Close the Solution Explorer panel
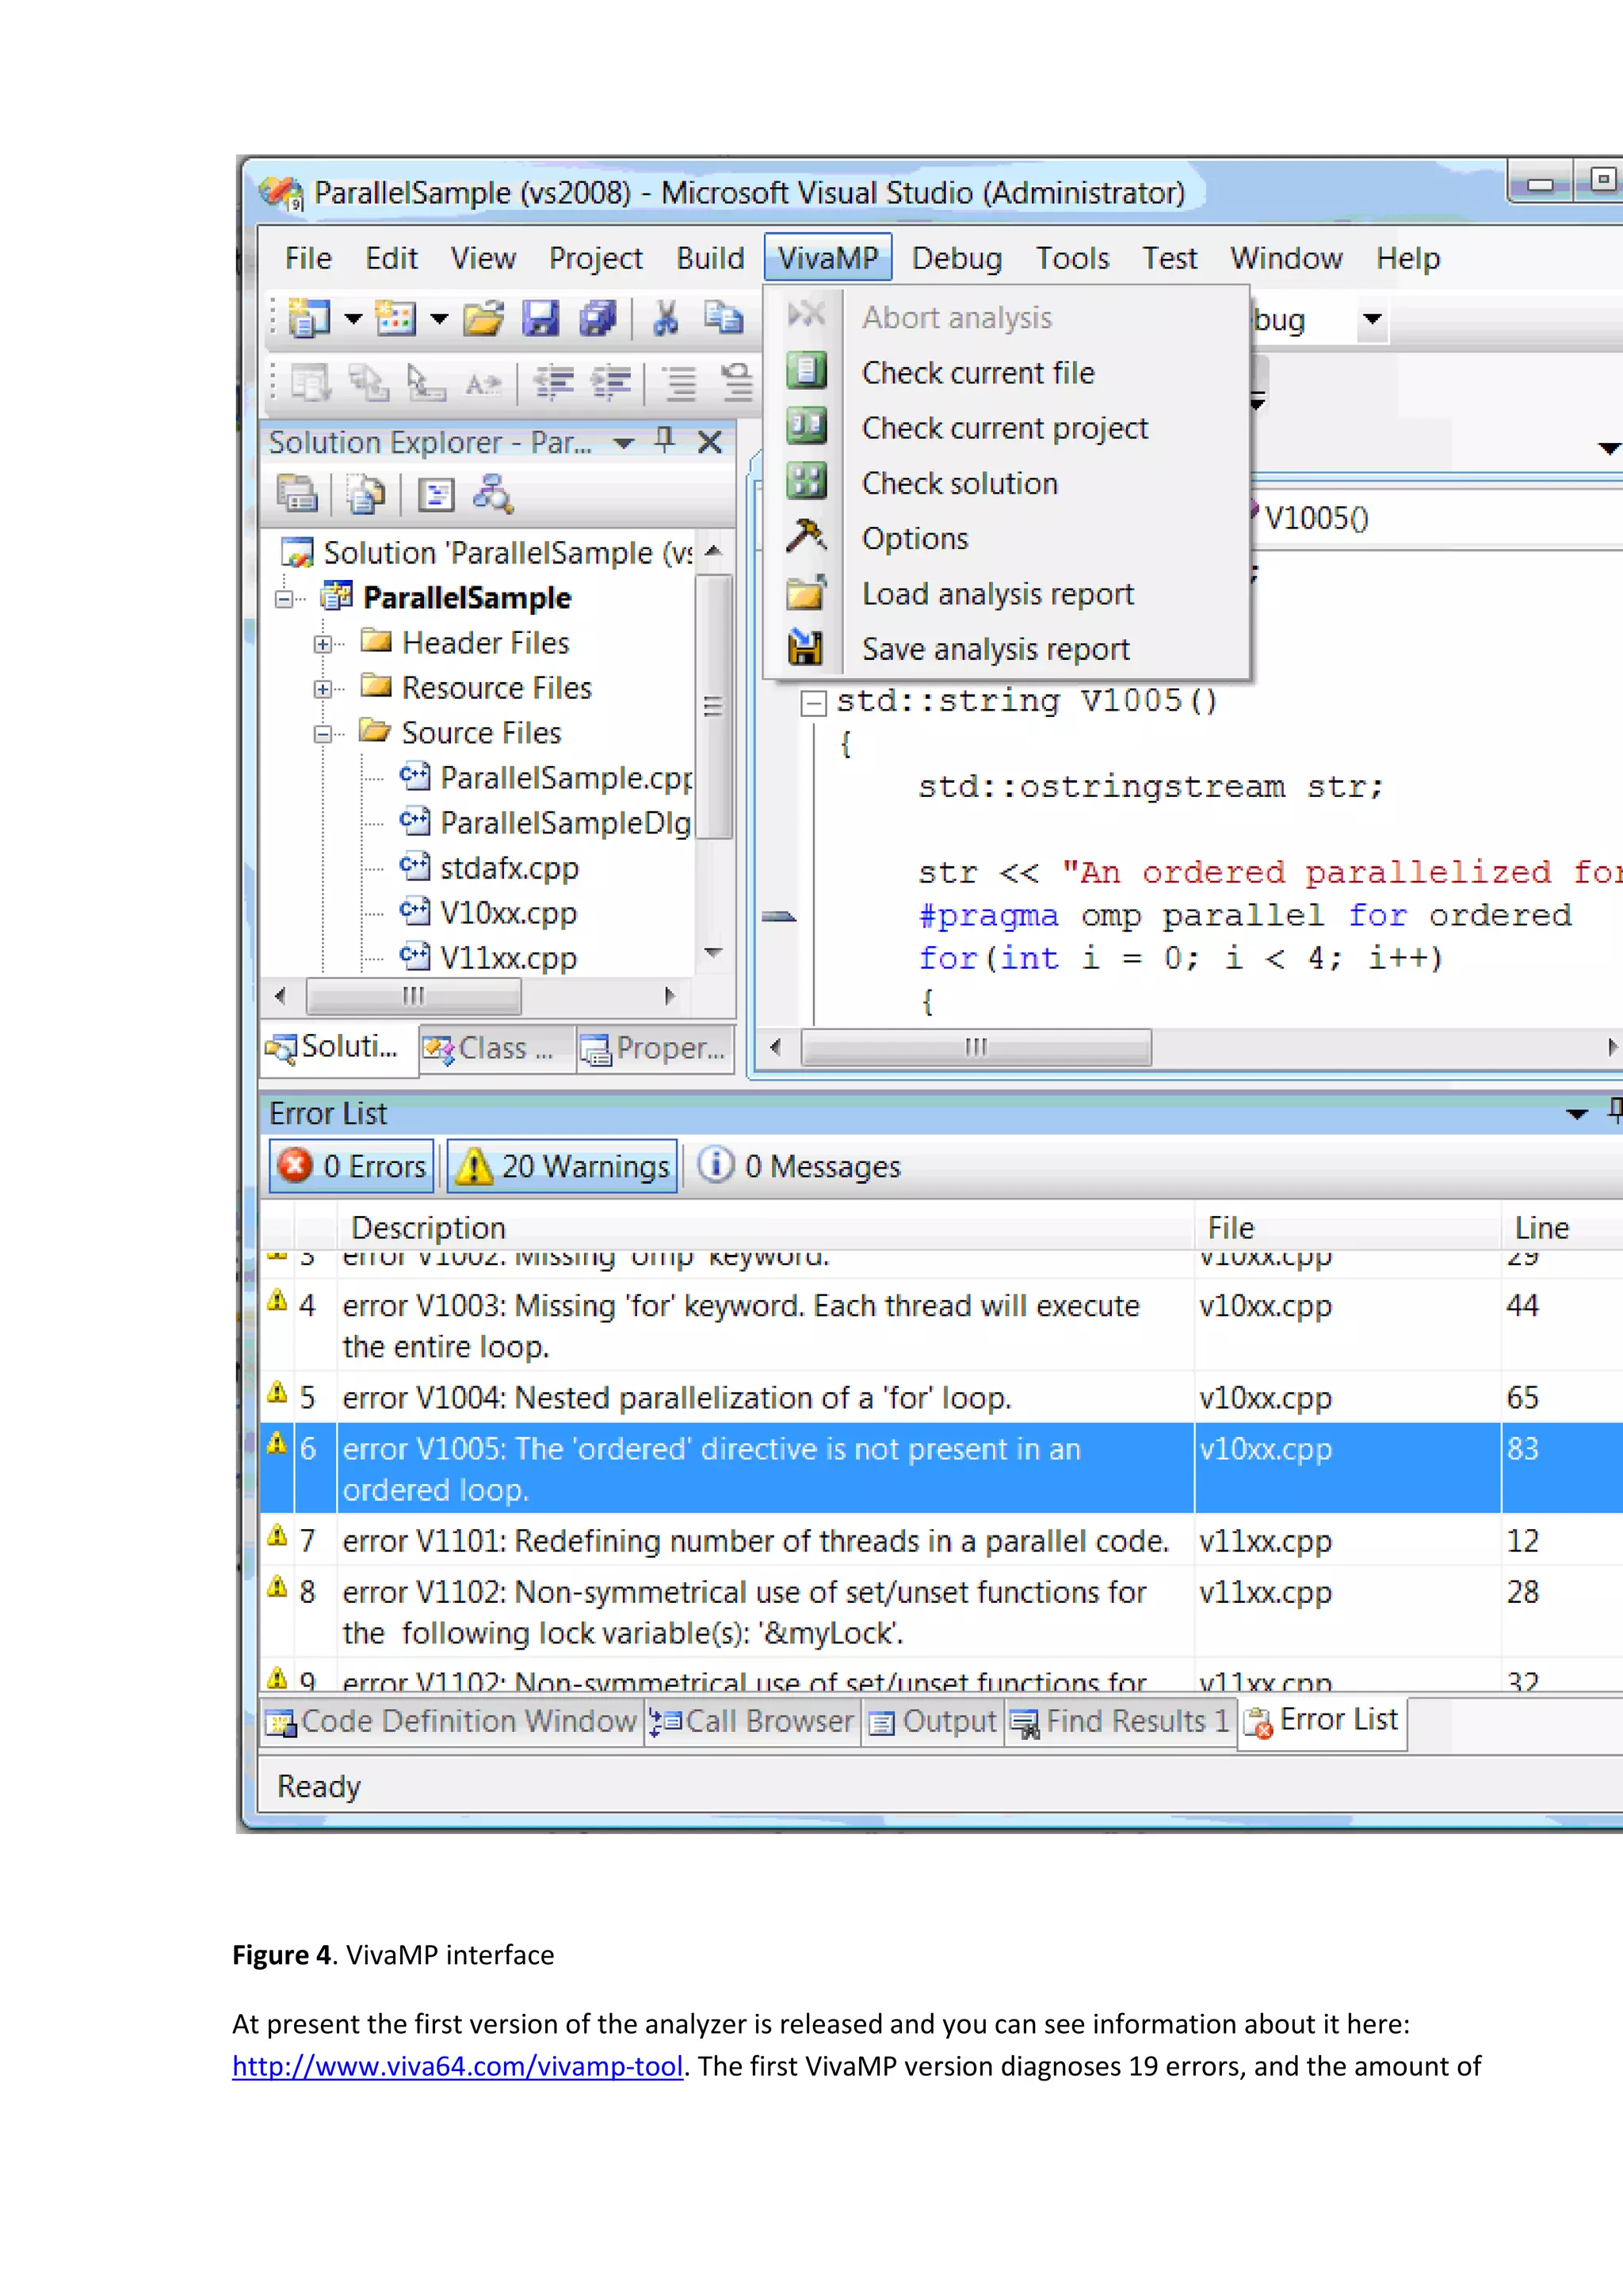Screen dimensions: 1623x2296 [x=710, y=442]
